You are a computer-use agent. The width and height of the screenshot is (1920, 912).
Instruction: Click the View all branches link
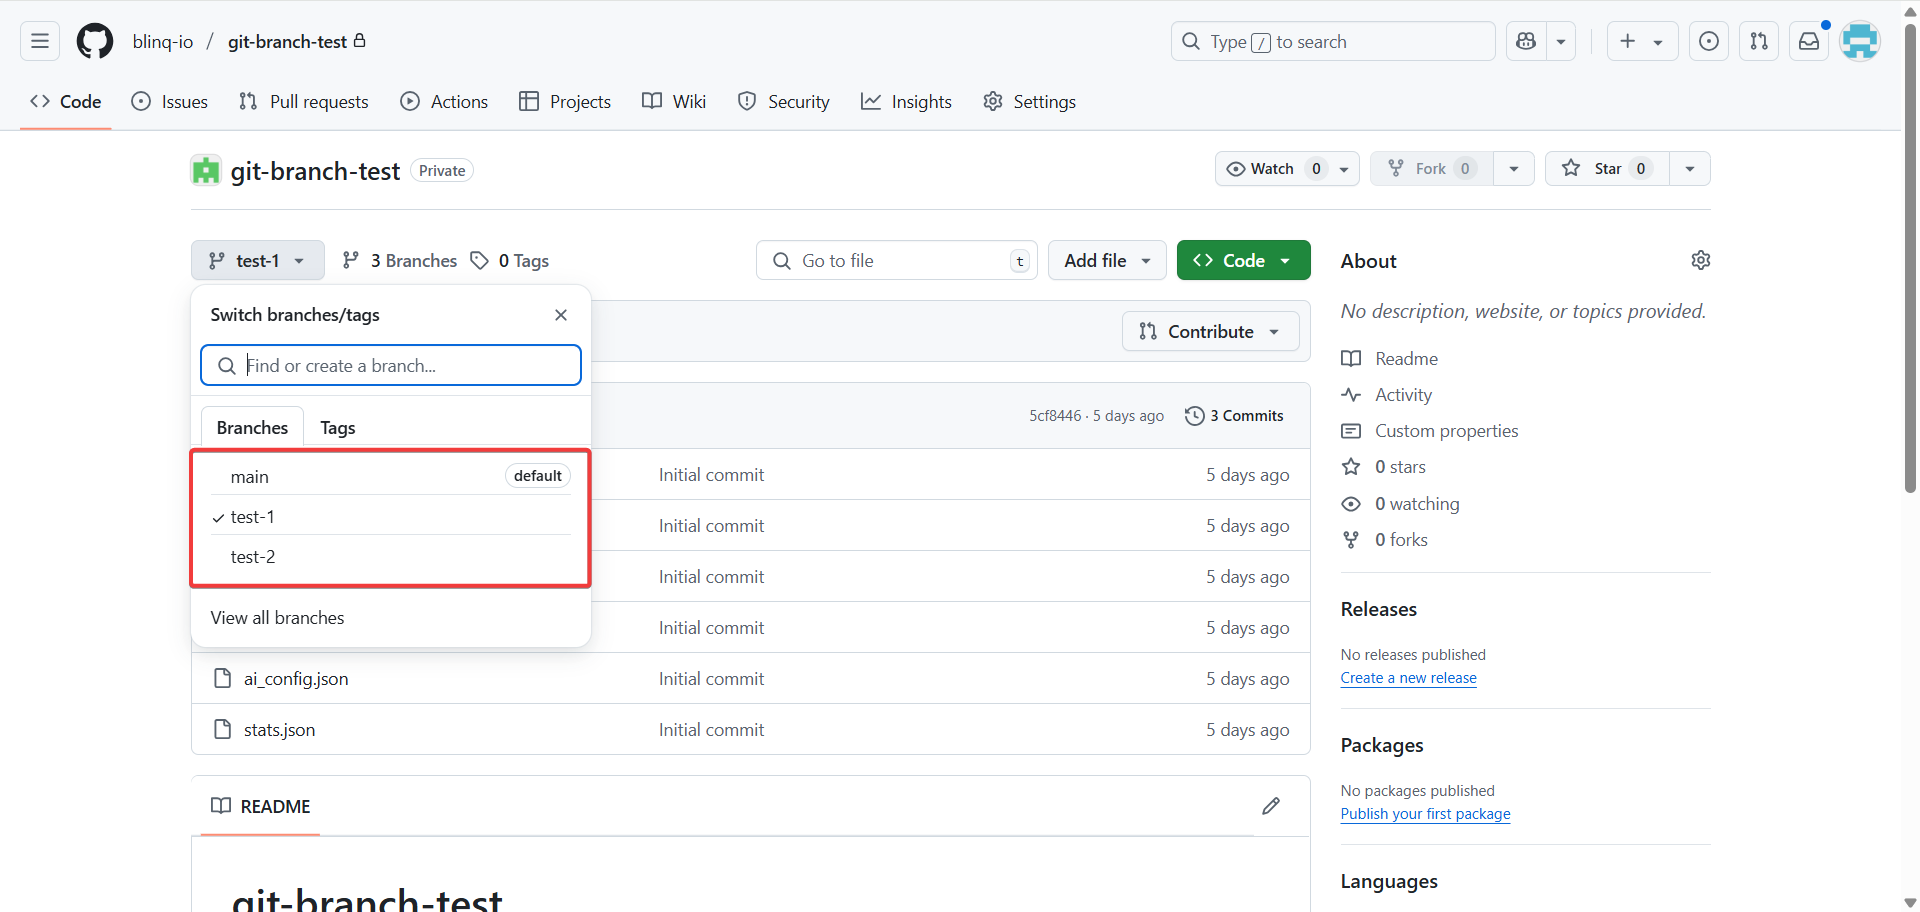277,618
